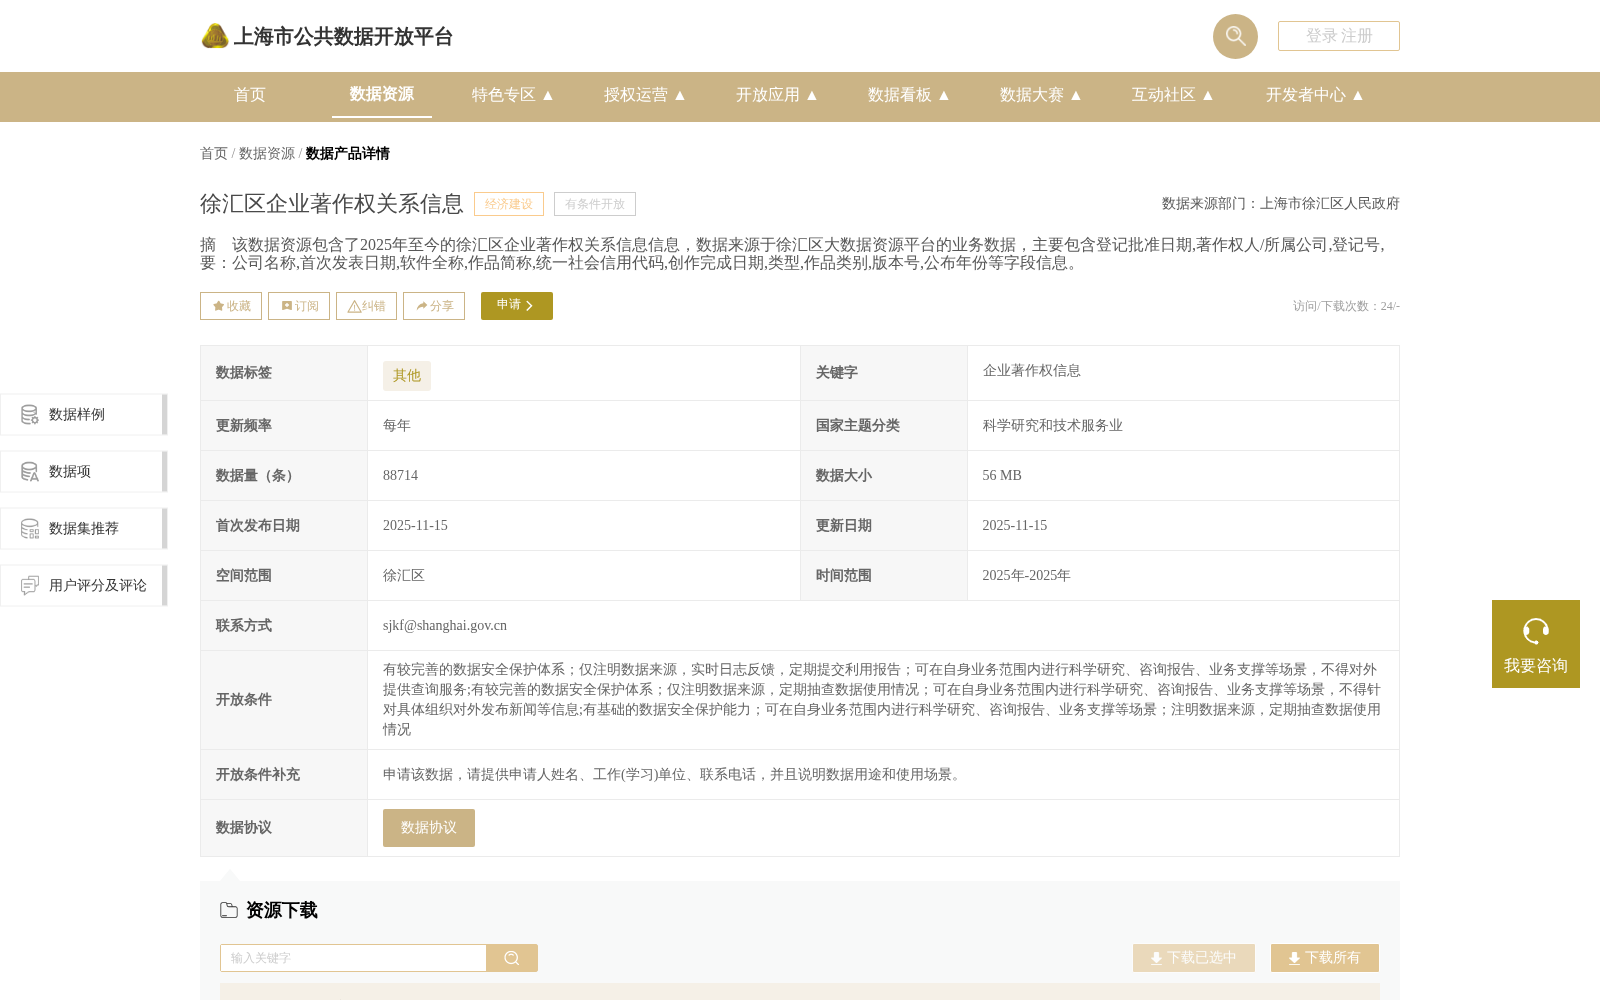The height and width of the screenshot is (1000, 1600).
Task: Expand the 数据大赛 menu
Action: [1041, 95]
